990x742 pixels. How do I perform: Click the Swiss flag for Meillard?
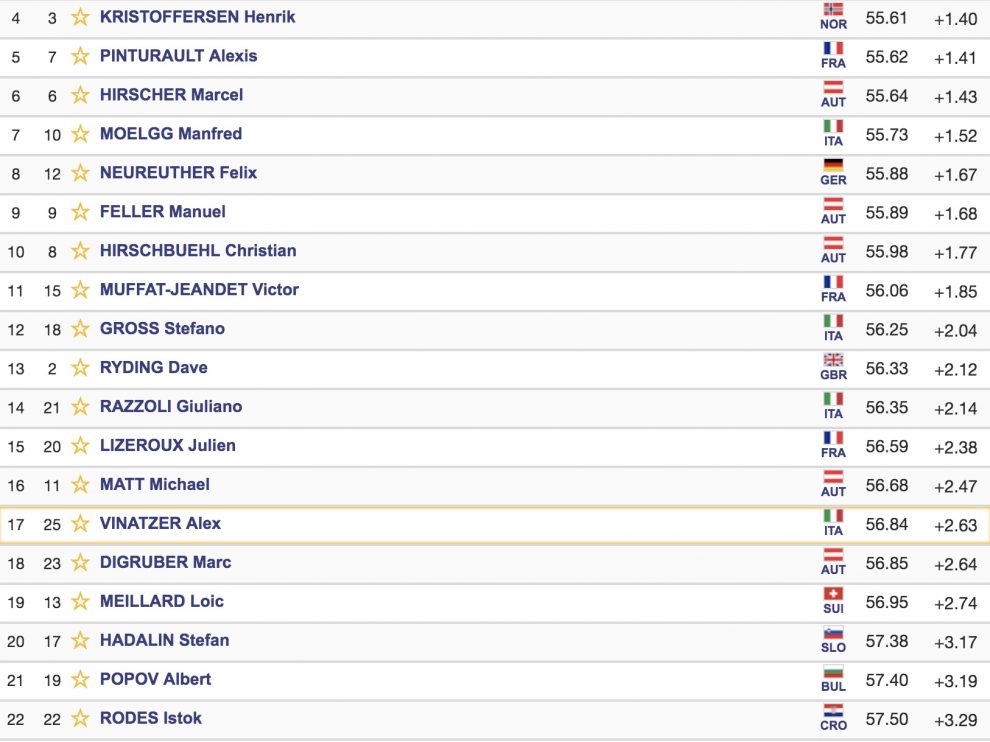[833, 594]
